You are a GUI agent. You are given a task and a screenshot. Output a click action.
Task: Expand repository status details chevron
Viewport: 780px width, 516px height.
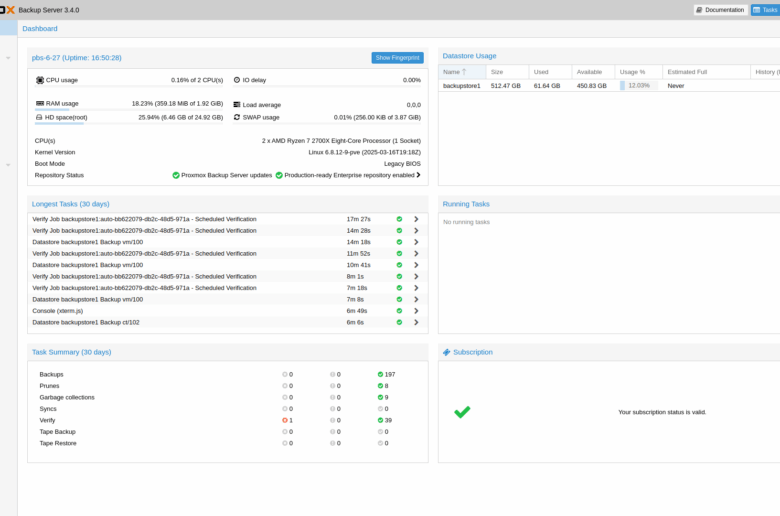point(418,175)
